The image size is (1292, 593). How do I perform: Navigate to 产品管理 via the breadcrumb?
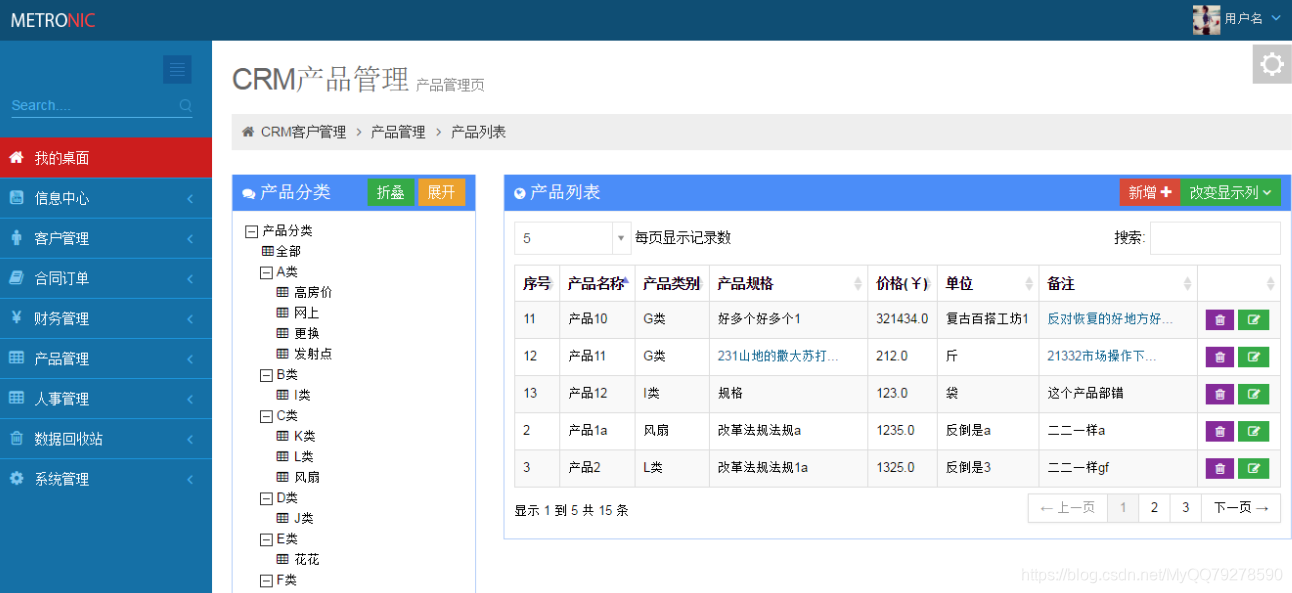click(397, 131)
